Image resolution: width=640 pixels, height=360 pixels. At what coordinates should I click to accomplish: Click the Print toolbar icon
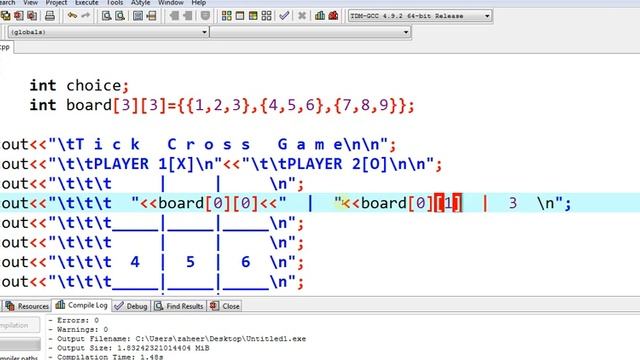[x=50, y=16]
